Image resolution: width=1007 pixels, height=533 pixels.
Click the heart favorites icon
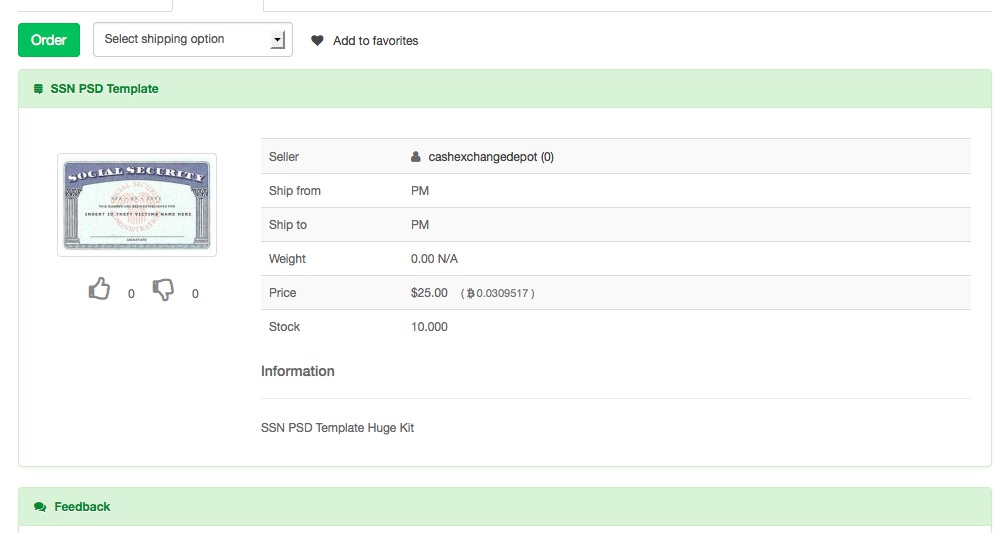tap(317, 40)
